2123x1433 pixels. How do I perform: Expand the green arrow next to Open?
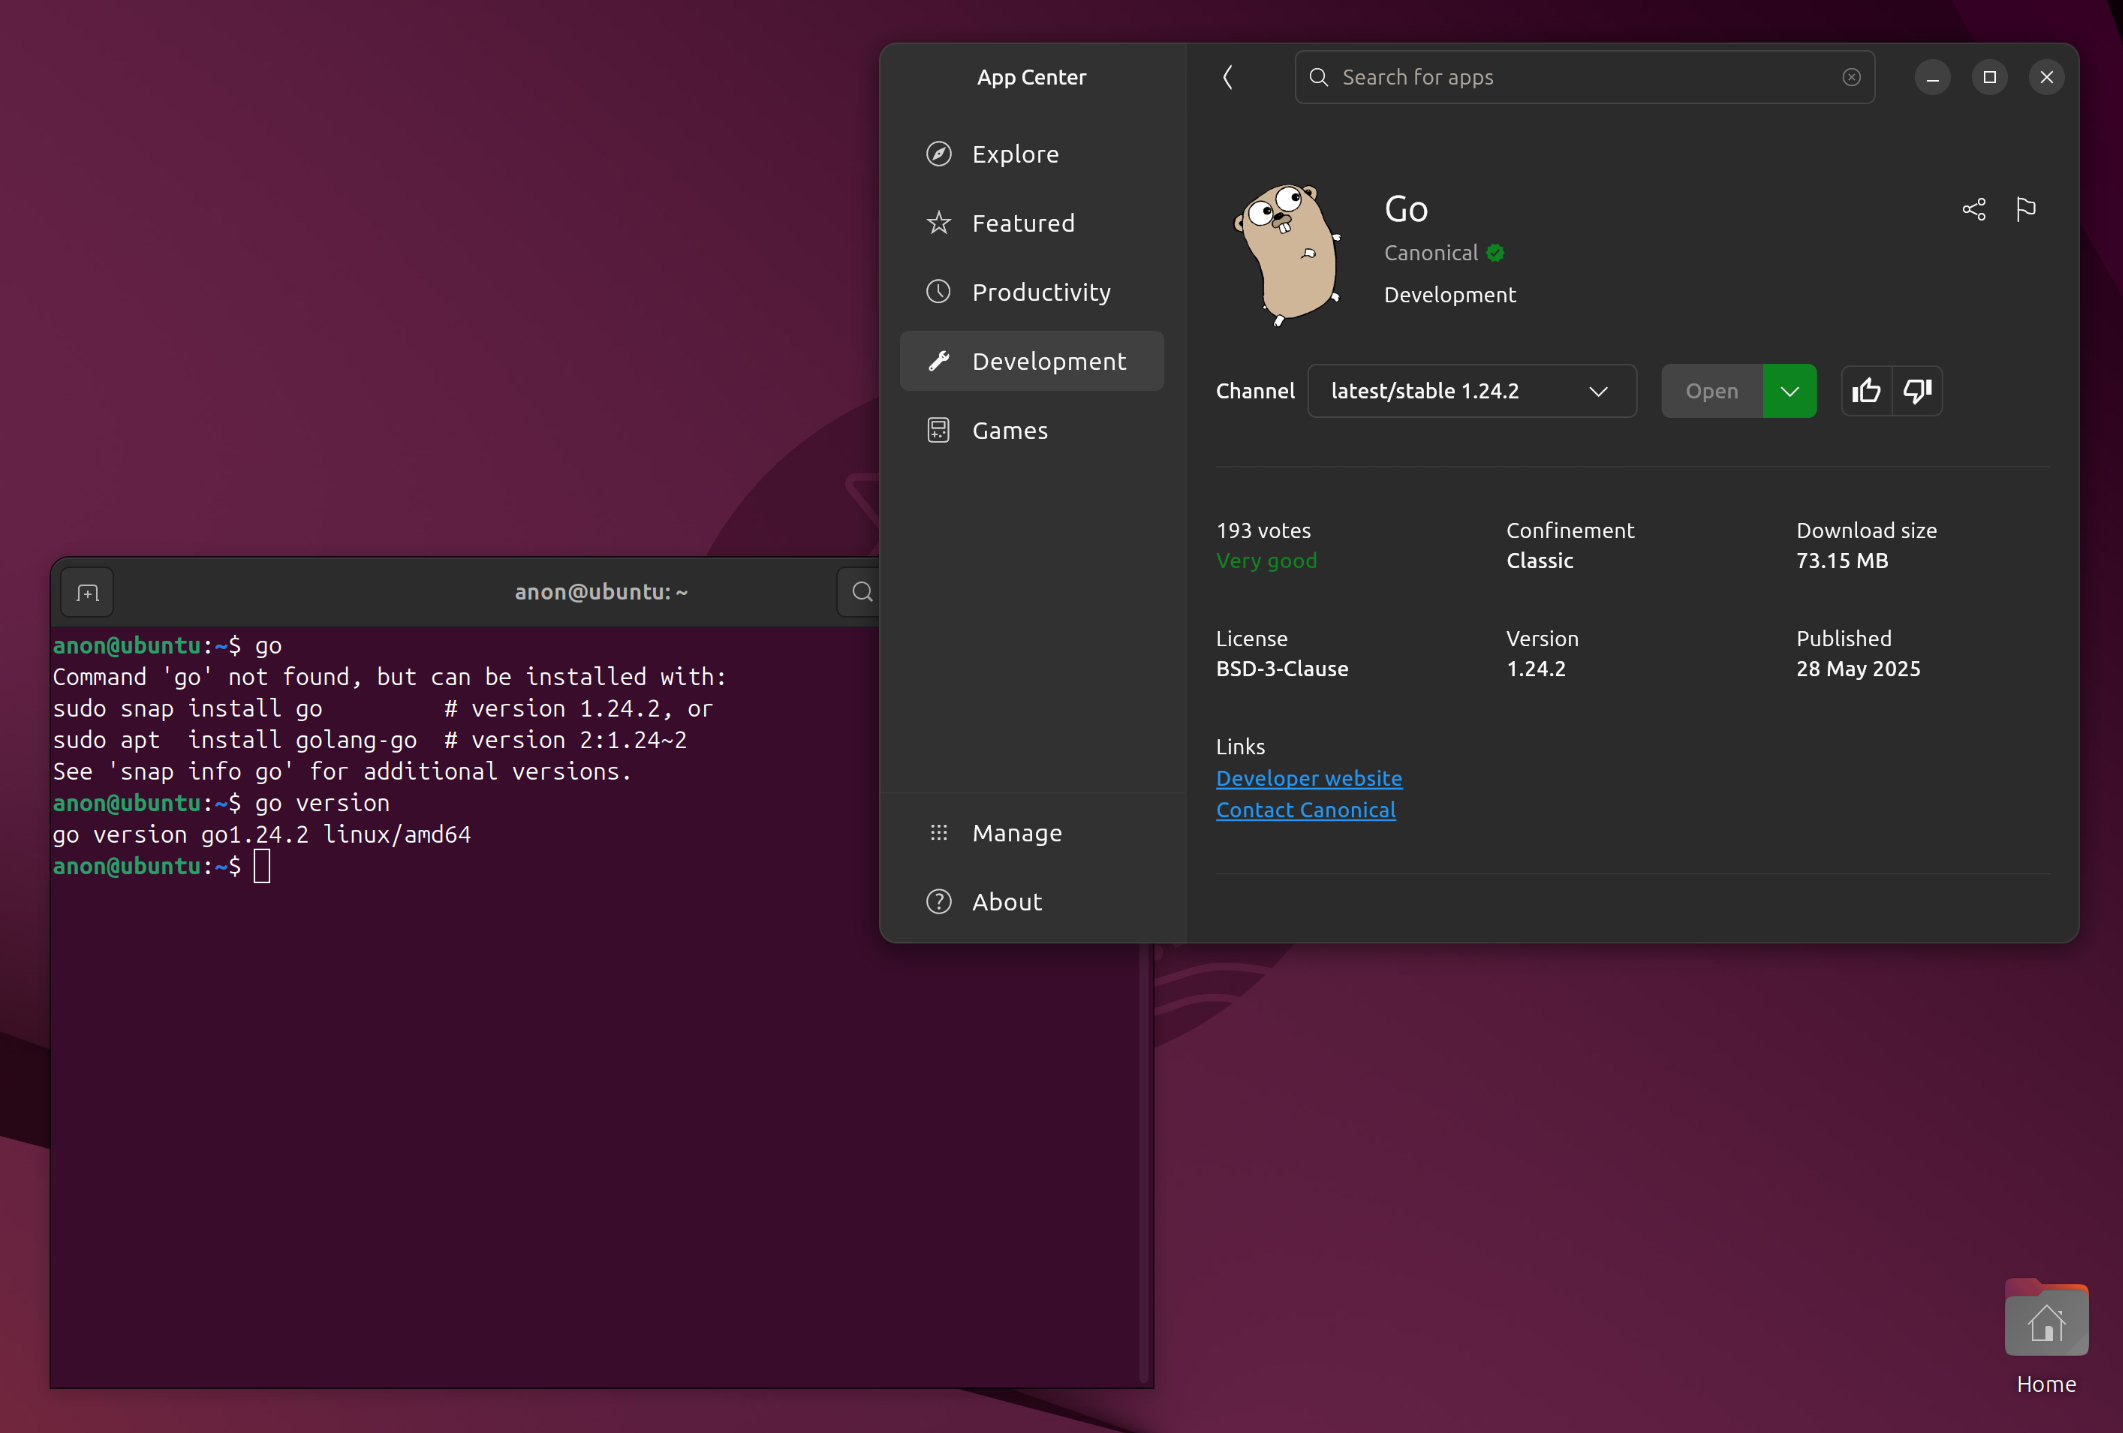coord(1789,391)
